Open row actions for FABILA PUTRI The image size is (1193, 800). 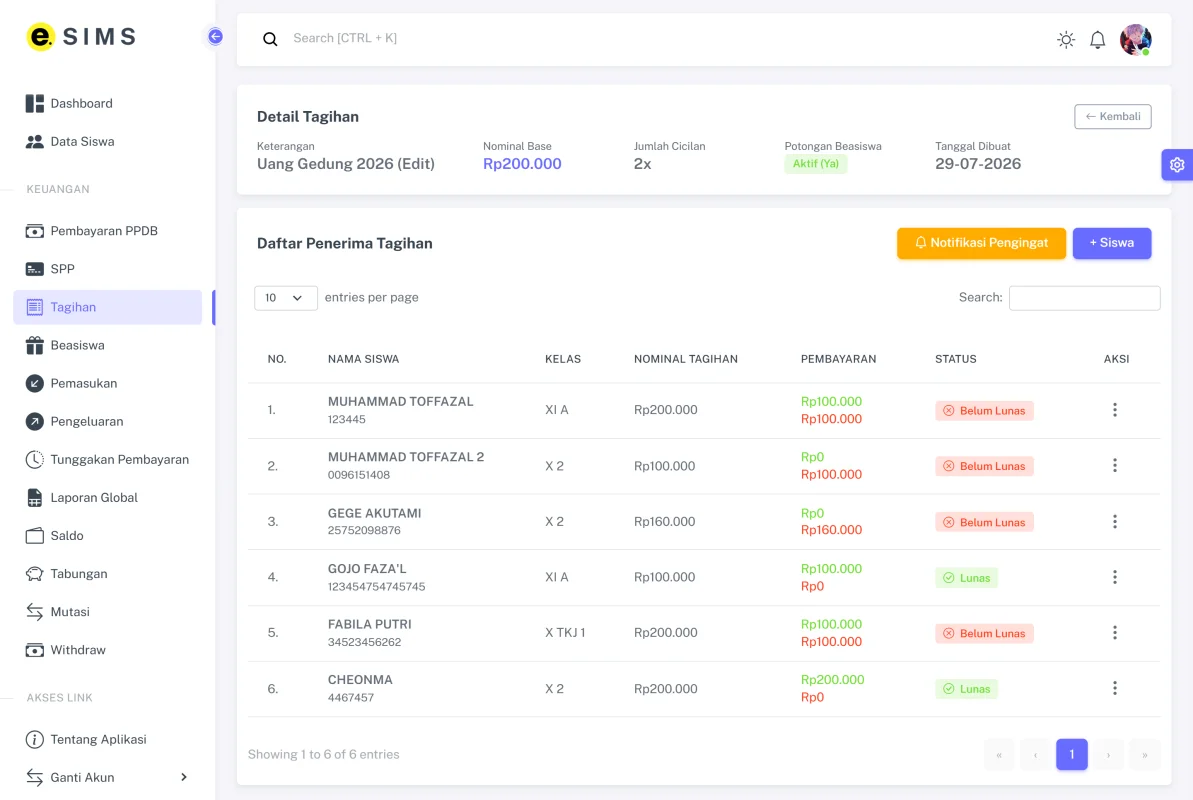(x=1115, y=633)
